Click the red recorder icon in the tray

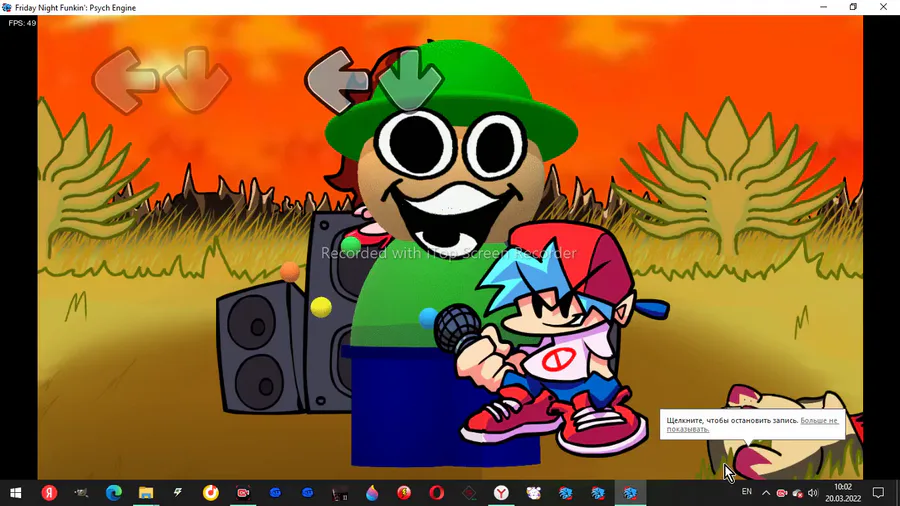(781, 493)
